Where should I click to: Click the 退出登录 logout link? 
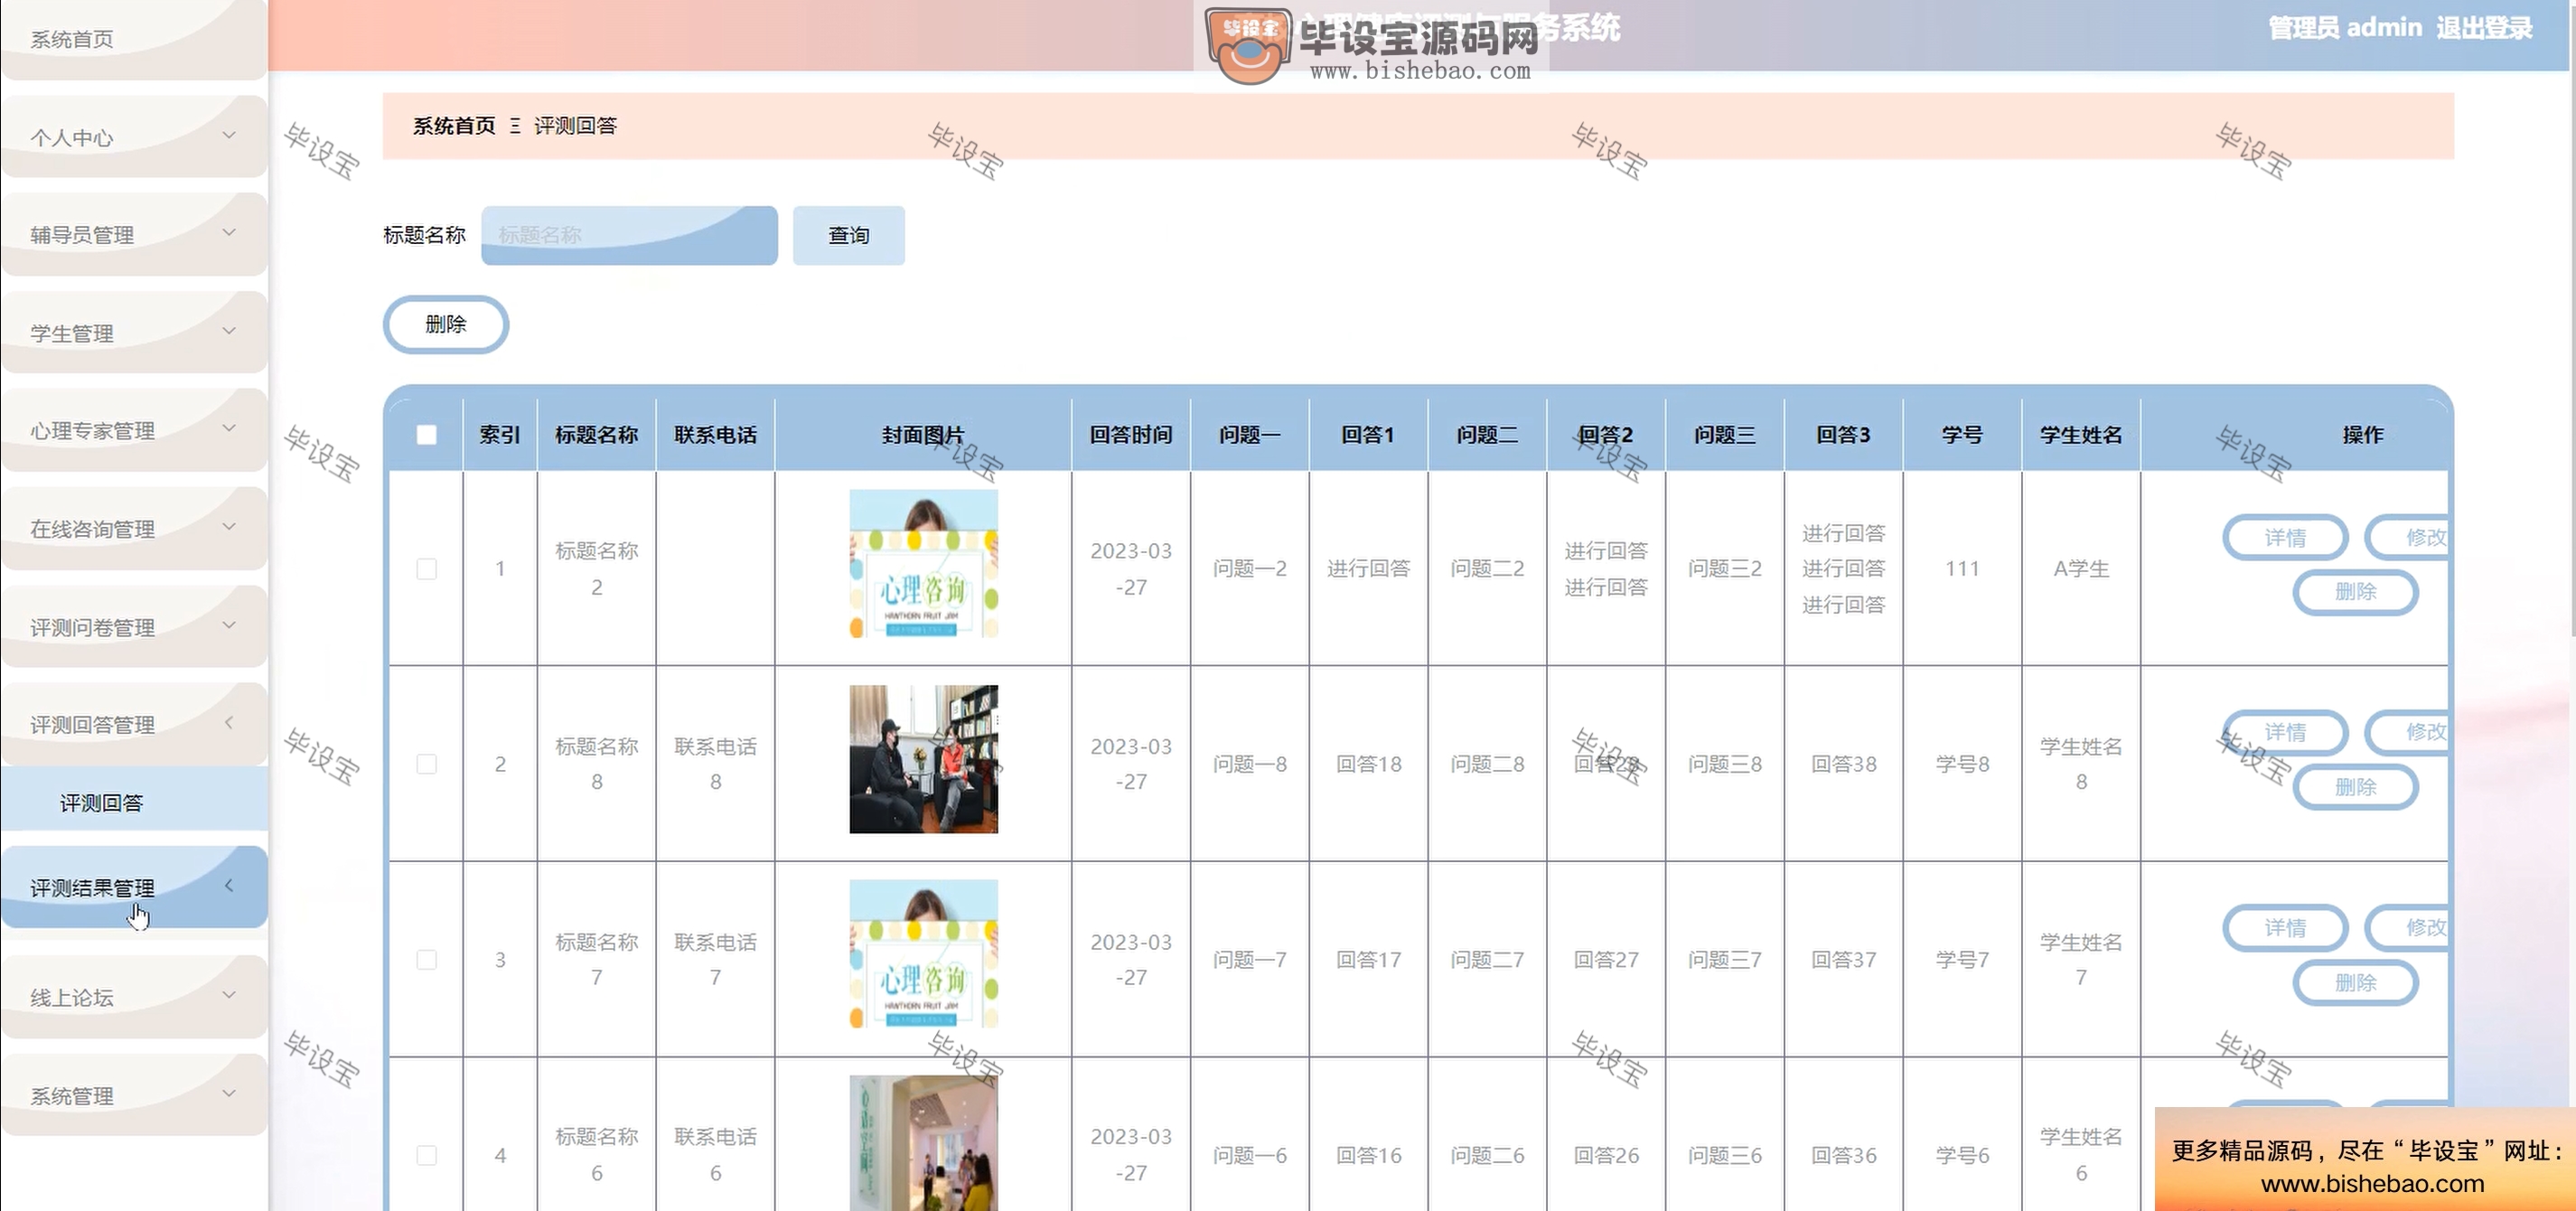(x=2484, y=28)
